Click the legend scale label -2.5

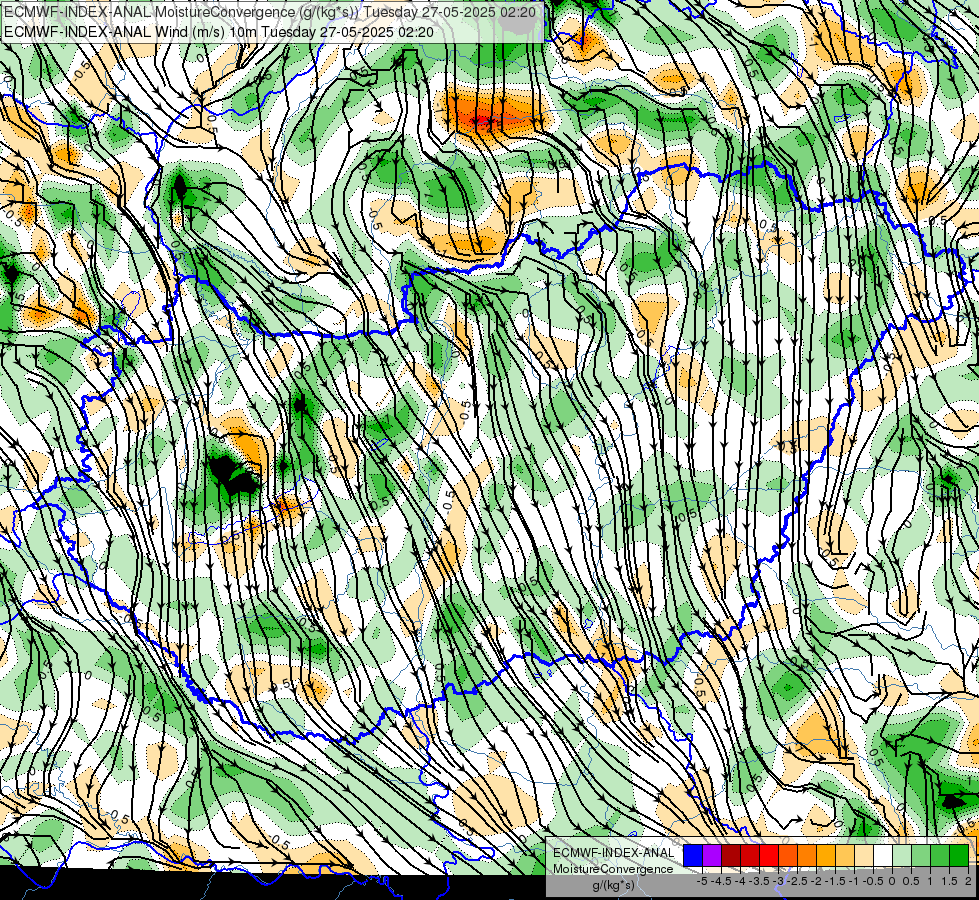tap(797, 881)
